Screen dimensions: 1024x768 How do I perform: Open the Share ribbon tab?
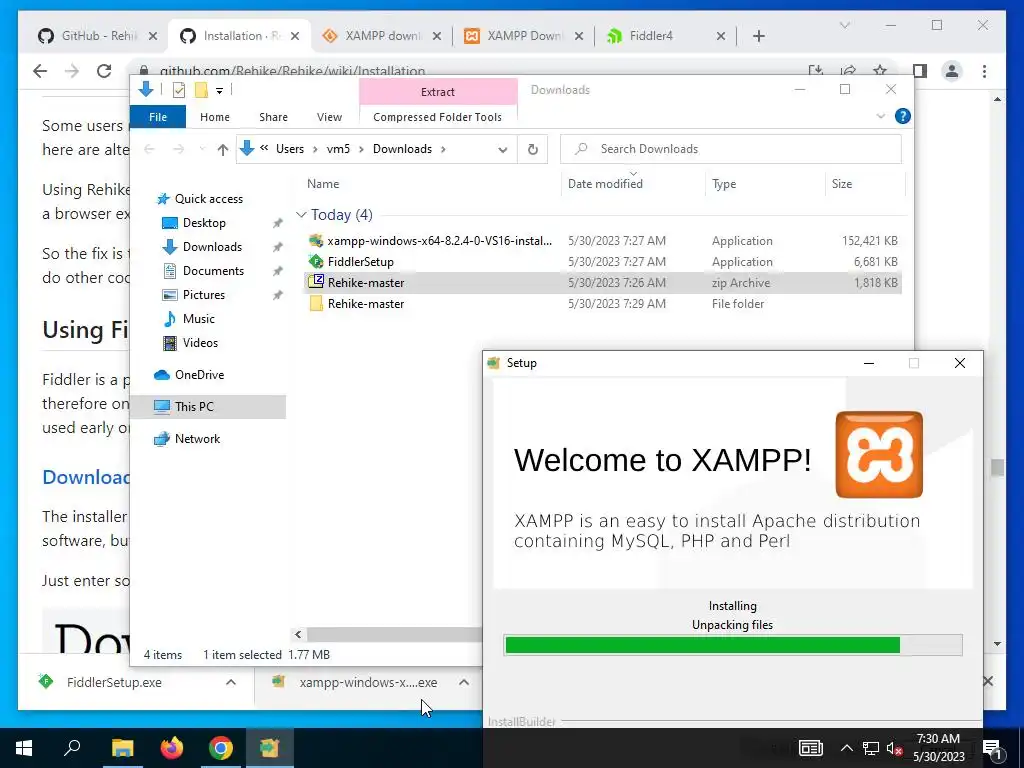[x=273, y=117]
